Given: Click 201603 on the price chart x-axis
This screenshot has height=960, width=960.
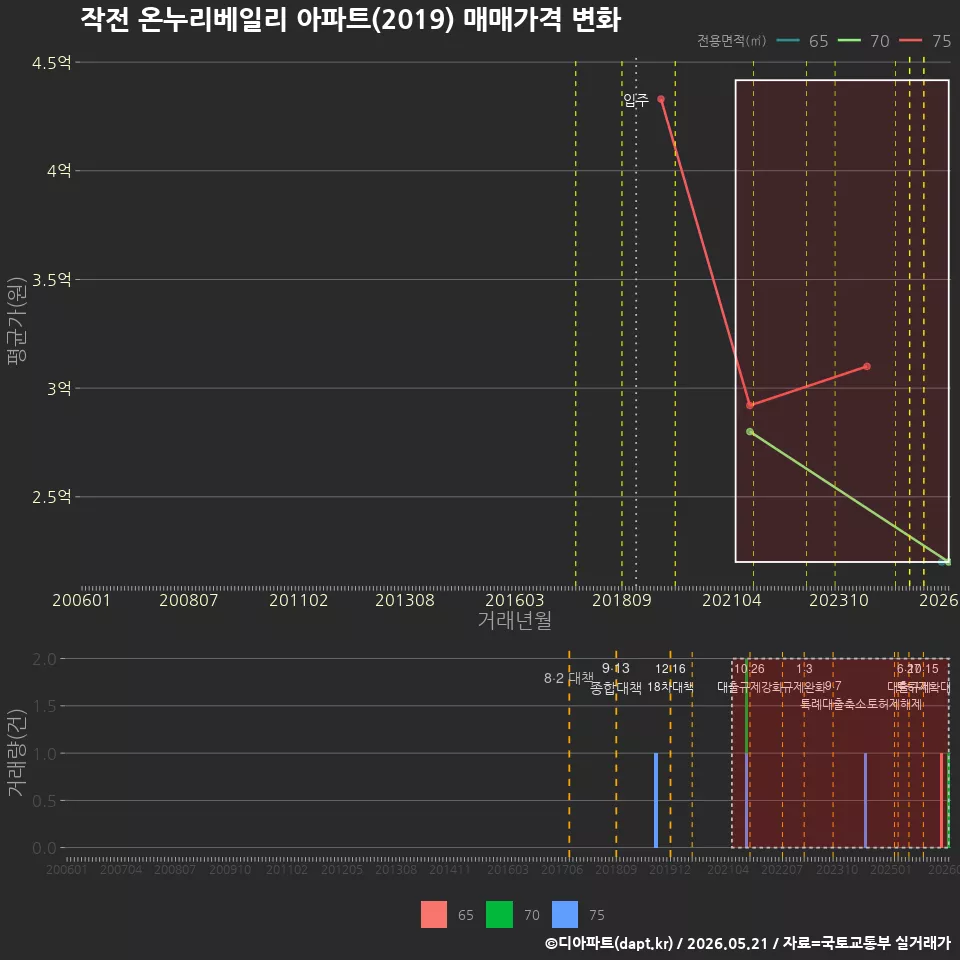Looking at the screenshot, I should coord(514,600).
